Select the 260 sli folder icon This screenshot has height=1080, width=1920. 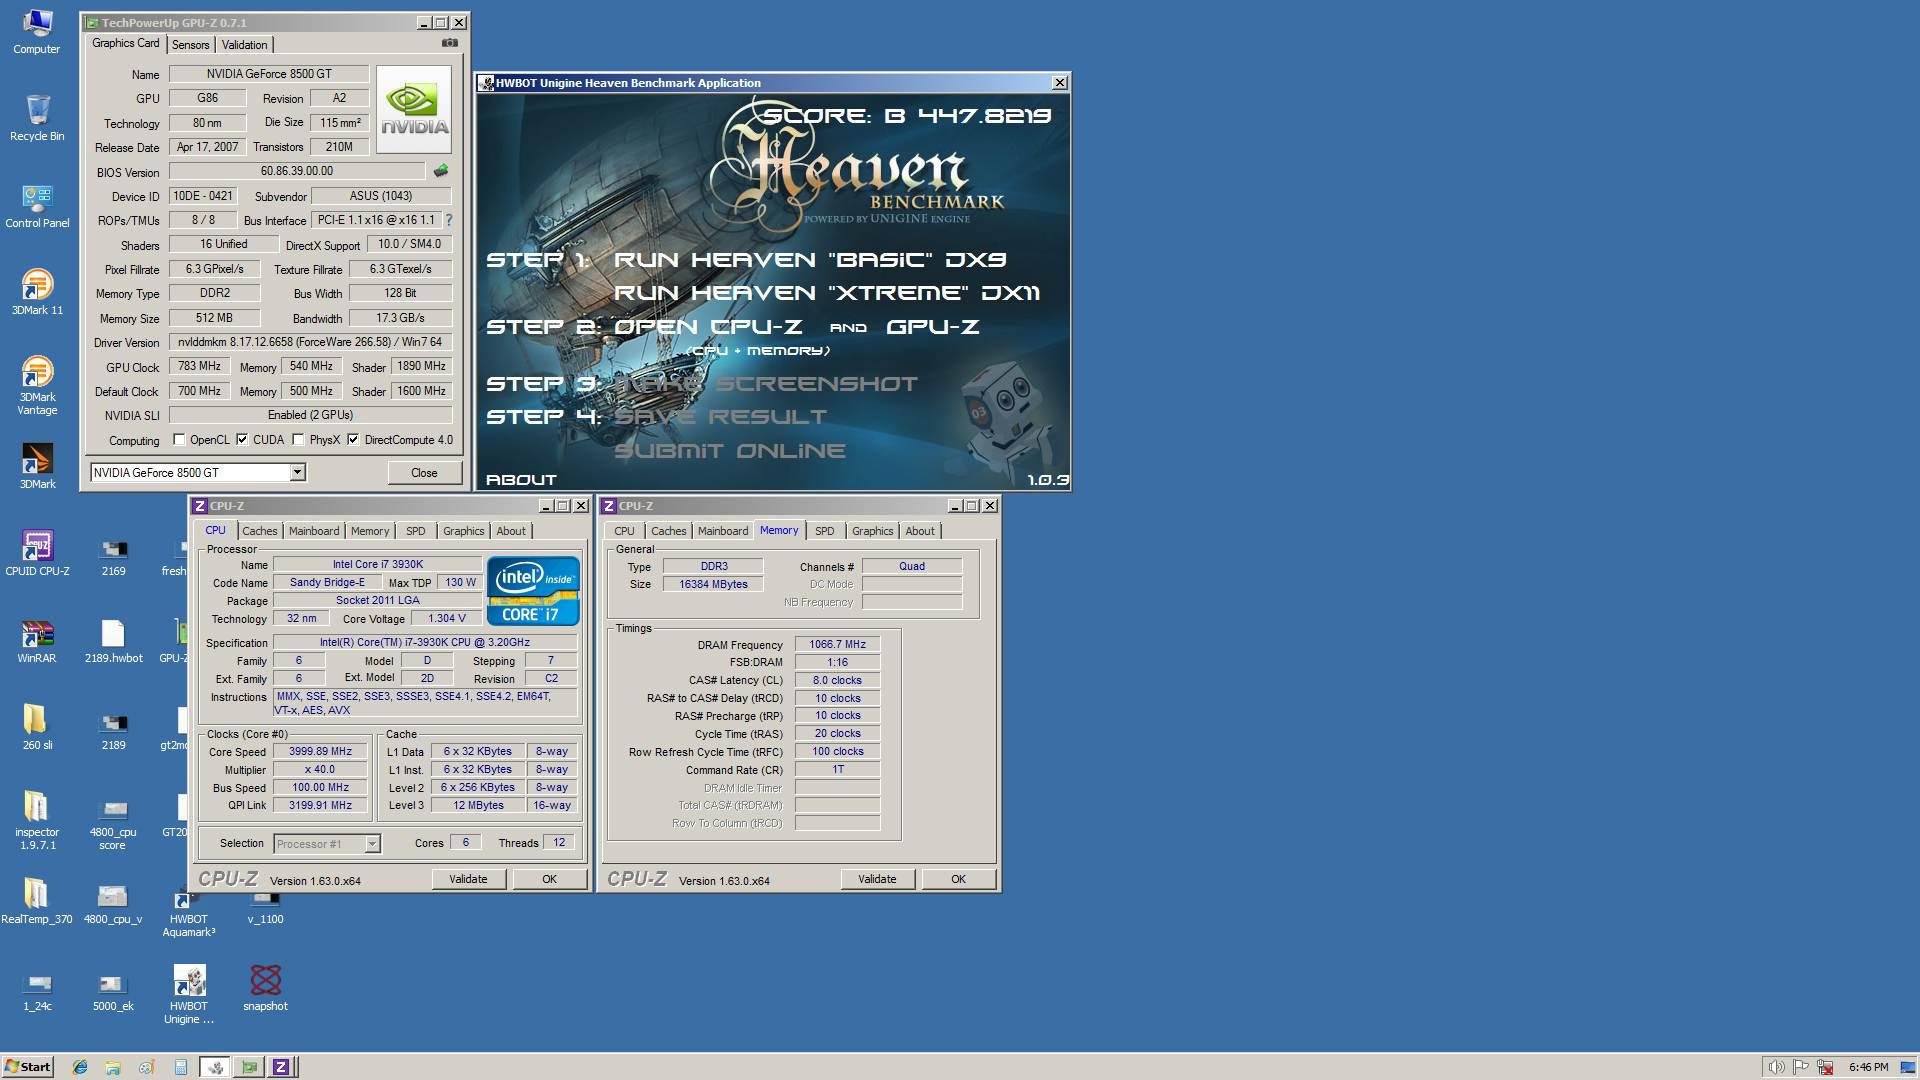click(37, 727)
